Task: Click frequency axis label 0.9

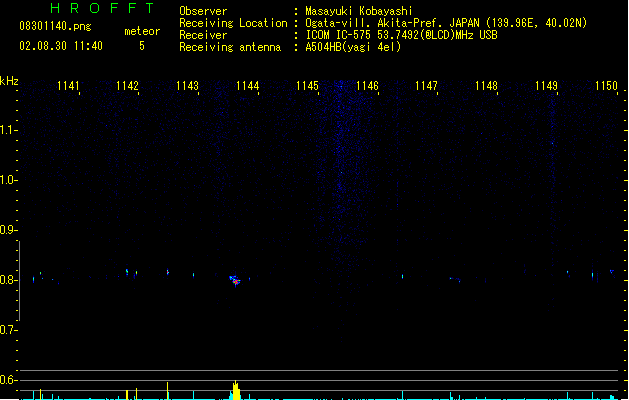Action: pyautogui.click(x=8, y=230)
